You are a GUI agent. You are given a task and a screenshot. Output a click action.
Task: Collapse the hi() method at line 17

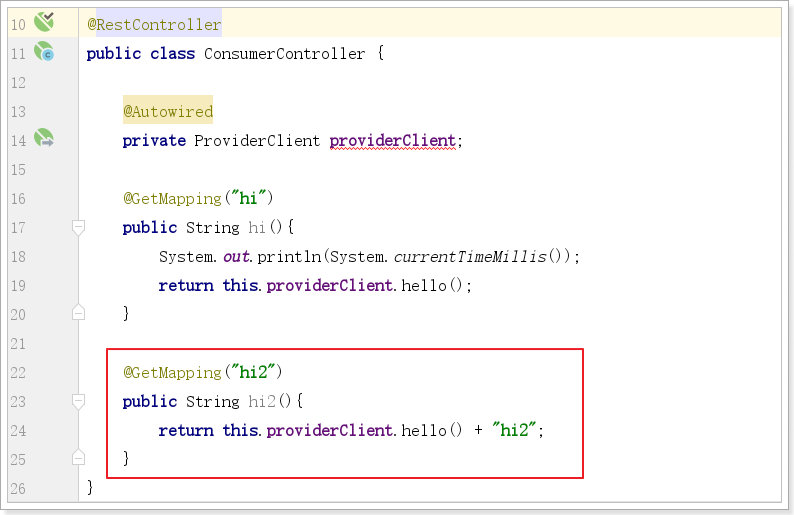point(78,227)
